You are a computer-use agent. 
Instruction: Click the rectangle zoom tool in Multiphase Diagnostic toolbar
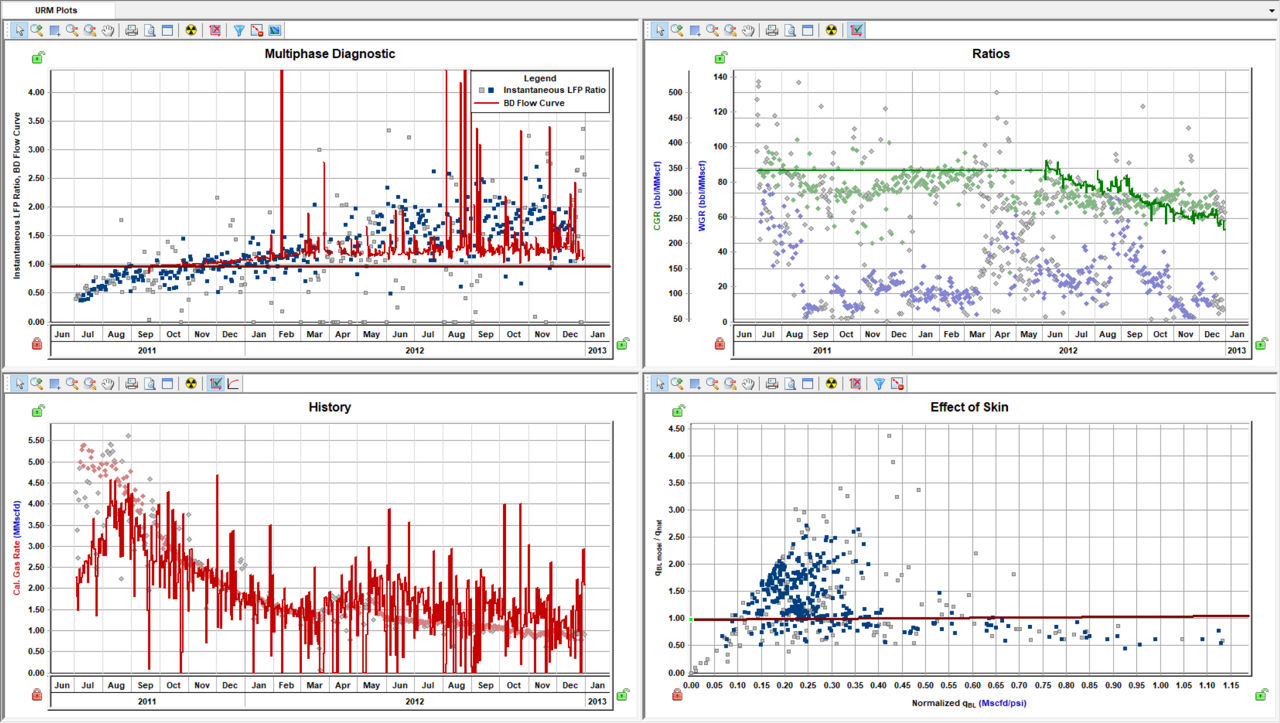[55, 30]
